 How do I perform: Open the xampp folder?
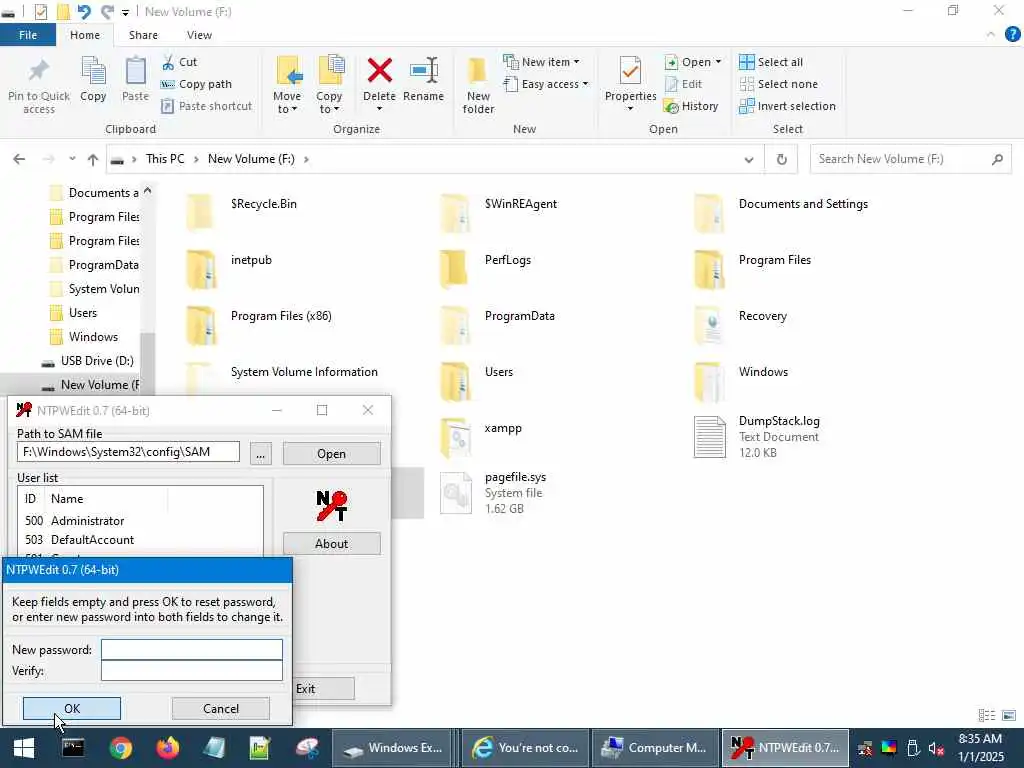482,436
